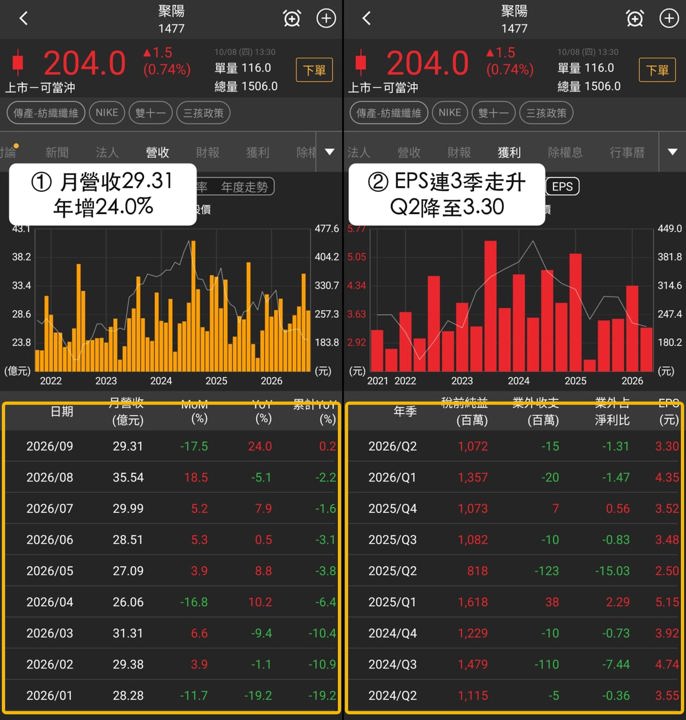The width and height of the screenshot is (686, 720).
Task: Switch to 新聞 tab in left panel
Action: point(57,152)
